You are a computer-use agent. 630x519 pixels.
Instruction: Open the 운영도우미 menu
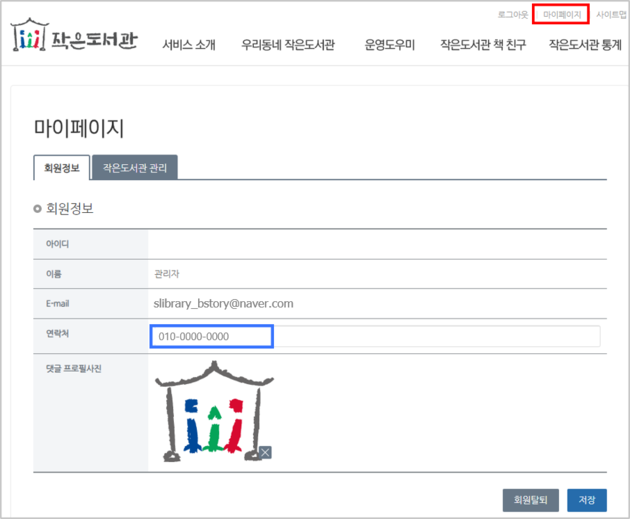[389, 45]
